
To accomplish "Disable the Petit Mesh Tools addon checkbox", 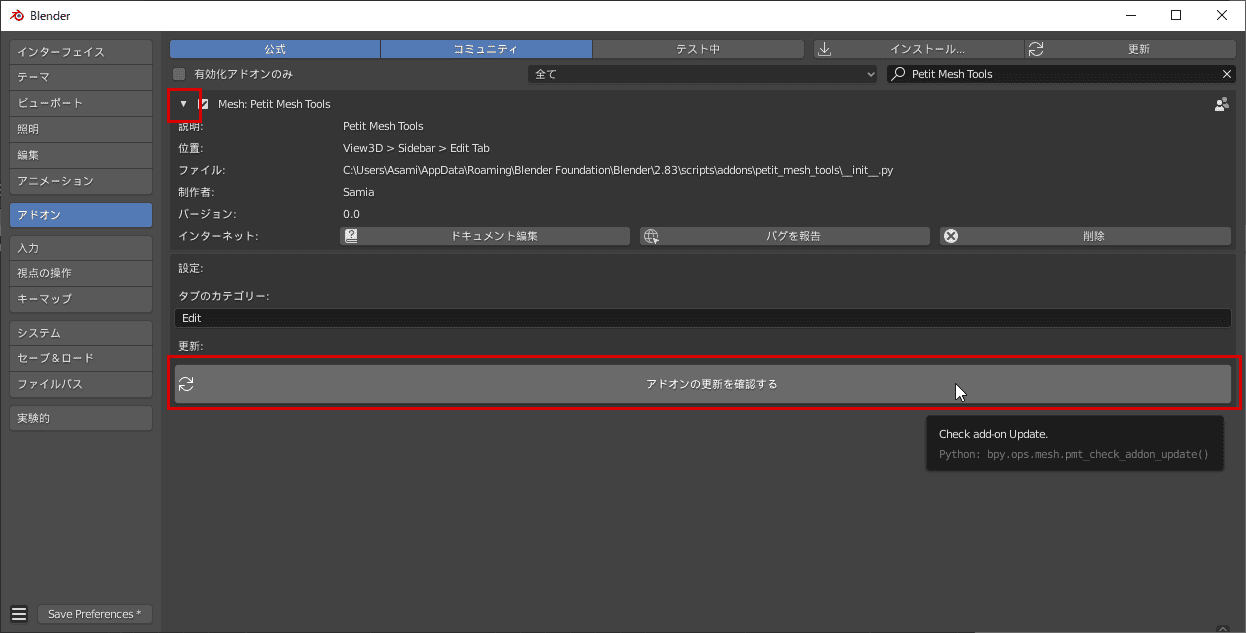I will pyautogui.click(x=204, y=104).
